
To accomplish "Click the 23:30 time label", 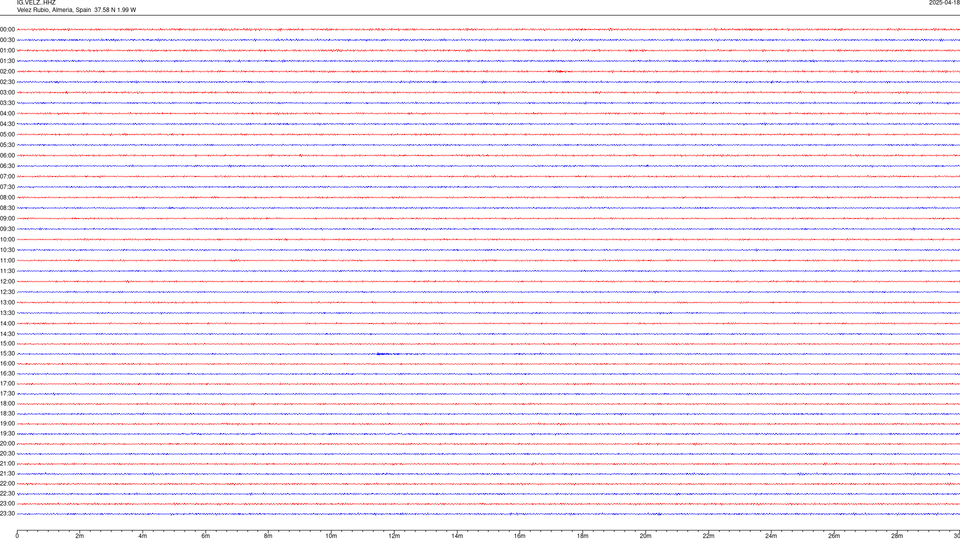I will [x=7, y=514].
